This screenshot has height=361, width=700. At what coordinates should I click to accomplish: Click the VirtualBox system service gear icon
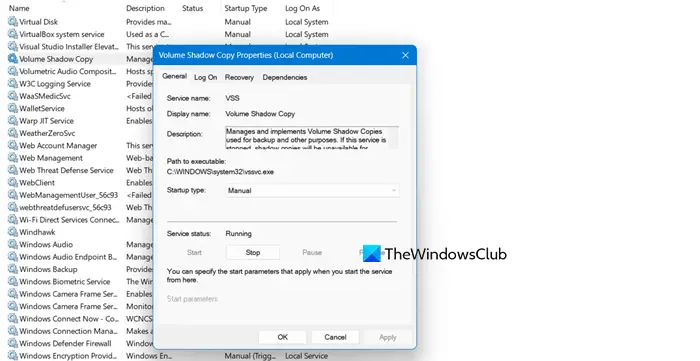pos(12,34)
